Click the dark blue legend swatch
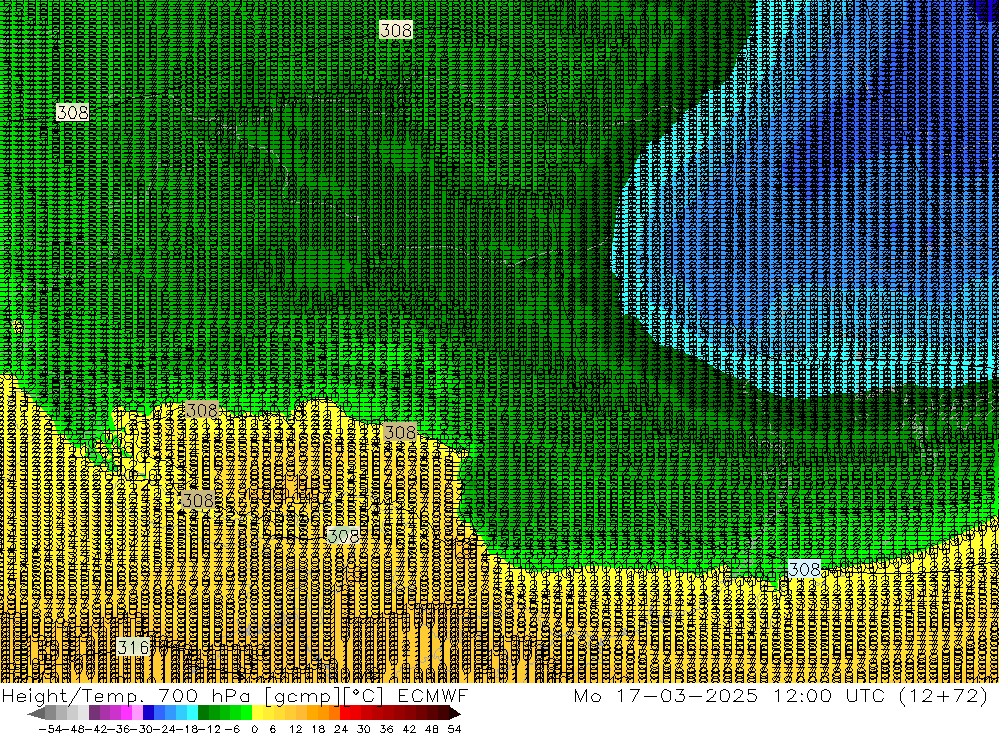Viewport: 1000px width, 733px height. 149,713
